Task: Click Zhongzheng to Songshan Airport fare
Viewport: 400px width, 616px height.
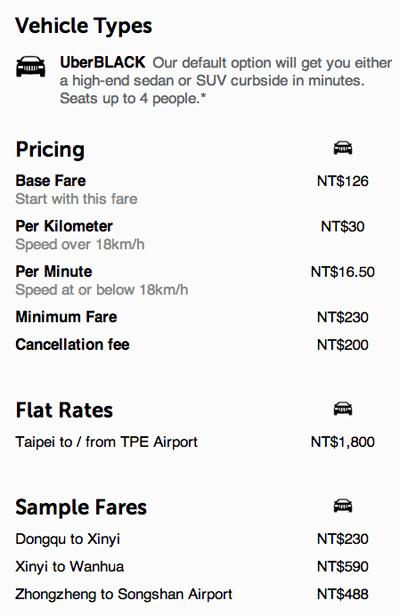Action: coord(124,594)
